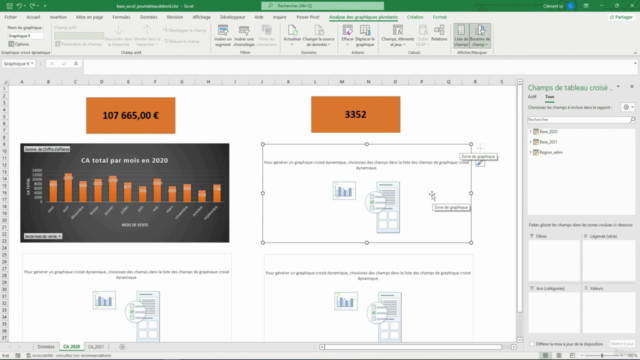Image resolution: width=640 pixels, height=360 pixels.
Task: Check Différer la mise à jour
Action: (x=532, y=344)
